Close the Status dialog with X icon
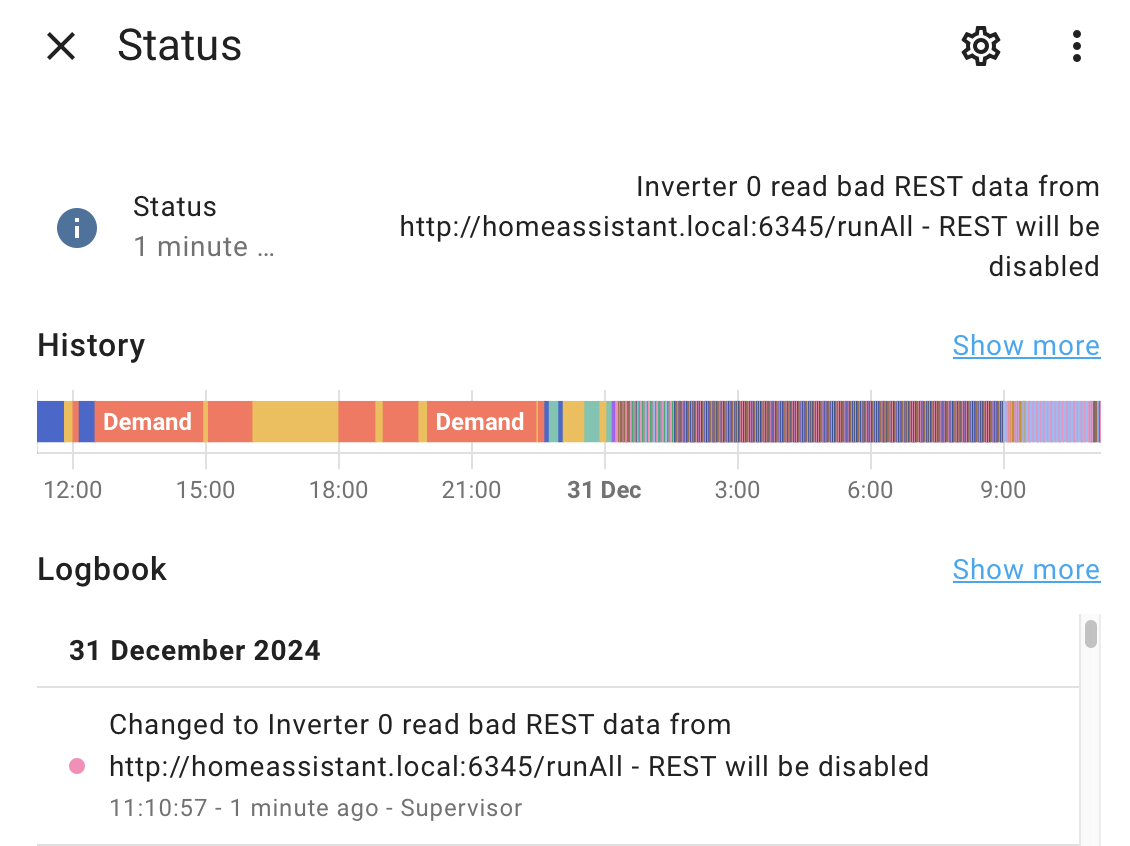 [61, 47]
